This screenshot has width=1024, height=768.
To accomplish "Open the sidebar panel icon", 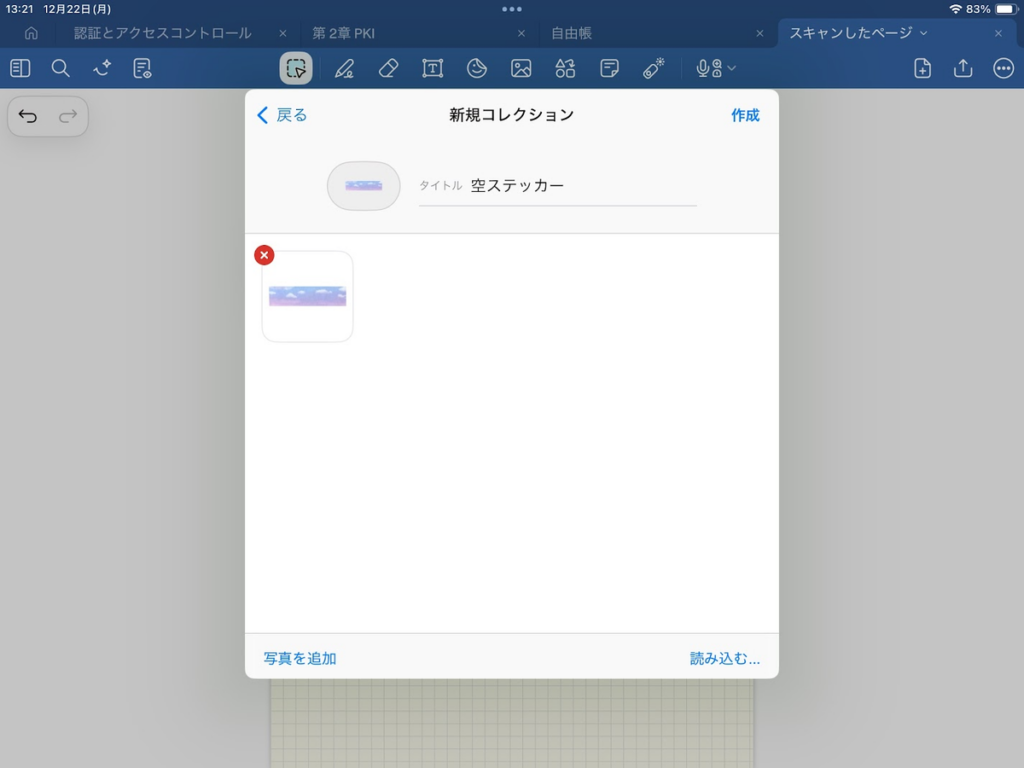I will 20,68.
